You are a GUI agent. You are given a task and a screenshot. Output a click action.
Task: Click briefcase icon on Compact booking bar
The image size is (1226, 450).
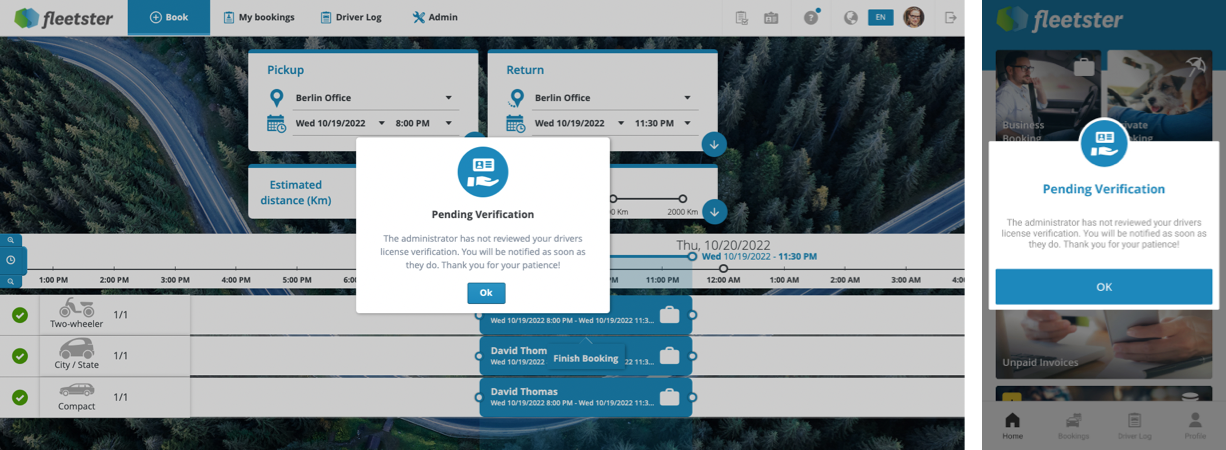click(669, 397)
